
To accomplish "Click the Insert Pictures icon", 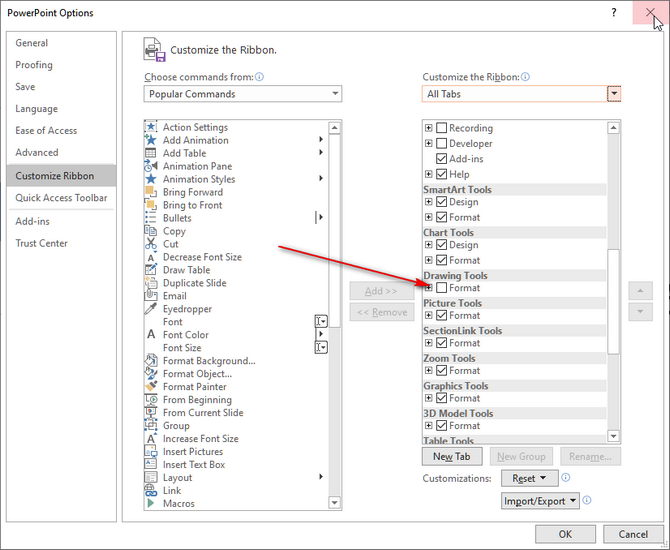I will pyautogui.click(x=150, y=451).
